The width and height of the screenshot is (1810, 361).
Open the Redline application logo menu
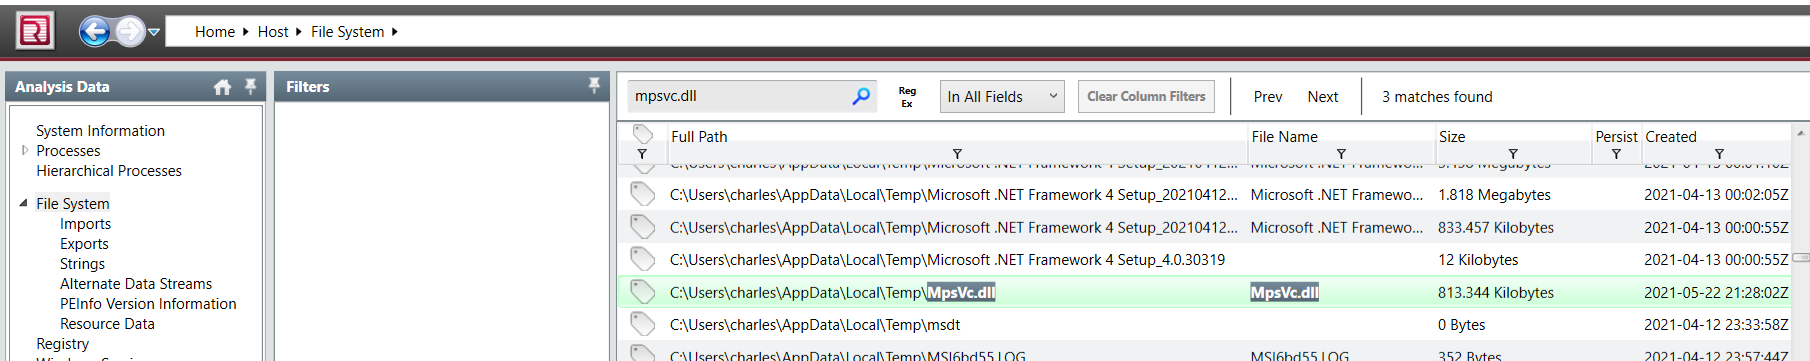point(35,31)
